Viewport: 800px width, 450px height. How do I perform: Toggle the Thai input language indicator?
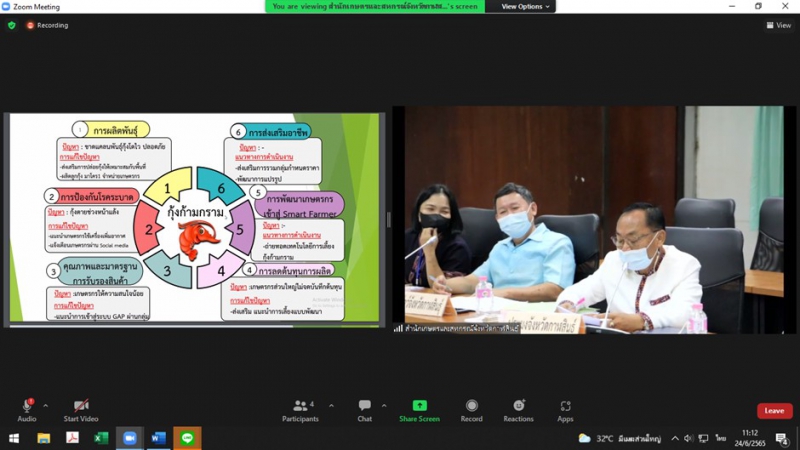(720, 438)
